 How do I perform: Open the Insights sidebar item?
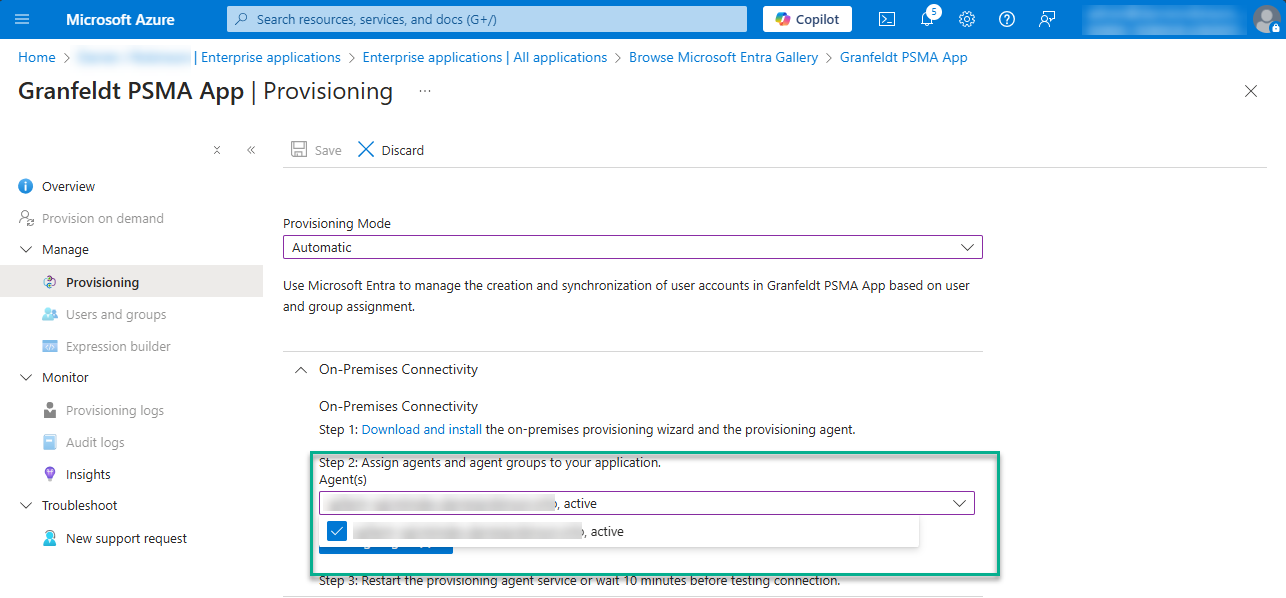point(88,475)
